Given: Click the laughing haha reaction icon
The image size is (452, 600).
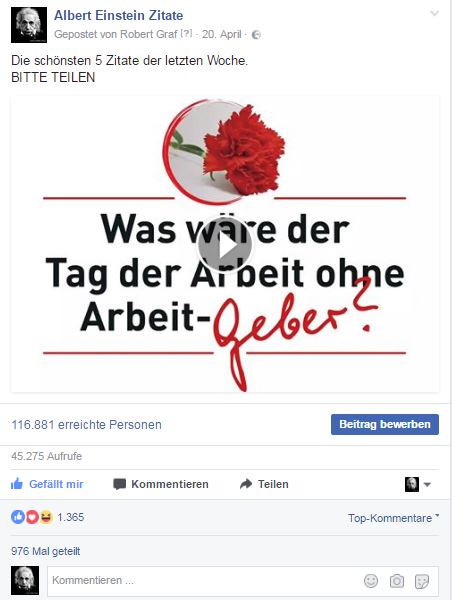Looking at the screenshot, I should tap(46, 517).
